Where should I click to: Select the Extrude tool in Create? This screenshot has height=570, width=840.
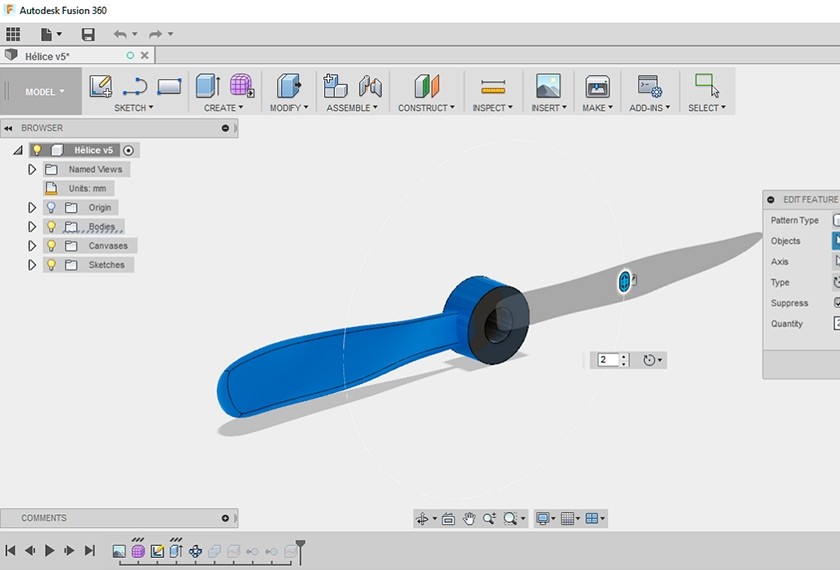[208, 86]
